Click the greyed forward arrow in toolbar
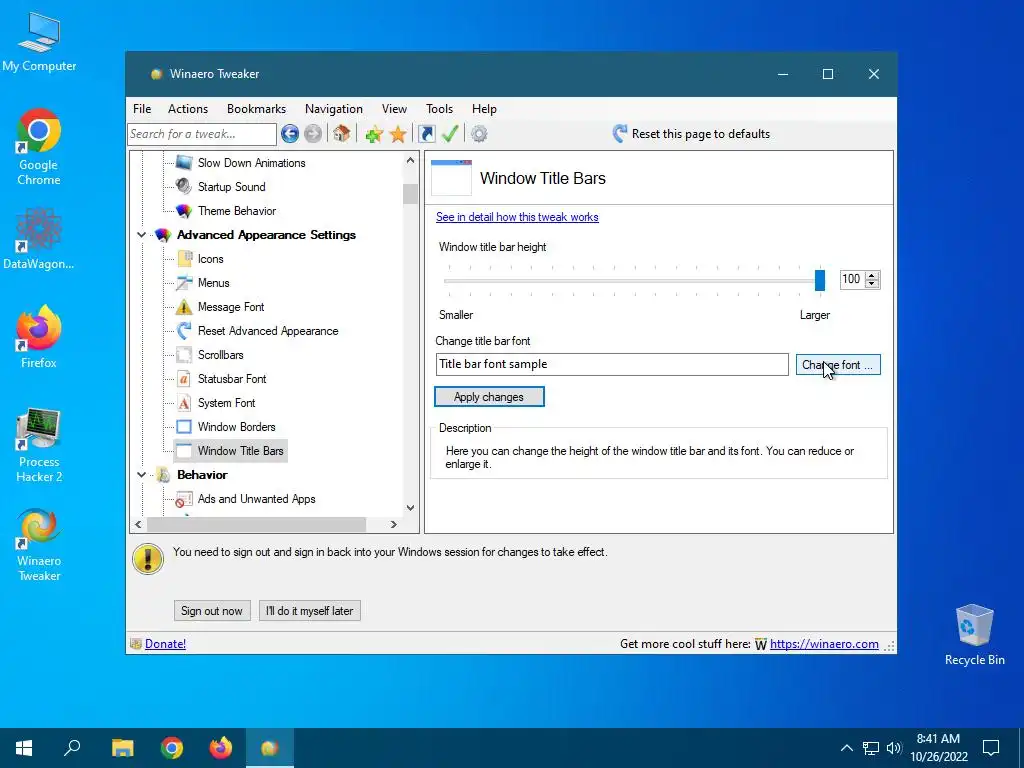The width and height of the screenshot is (1024, 768). [x=313, y=134]
